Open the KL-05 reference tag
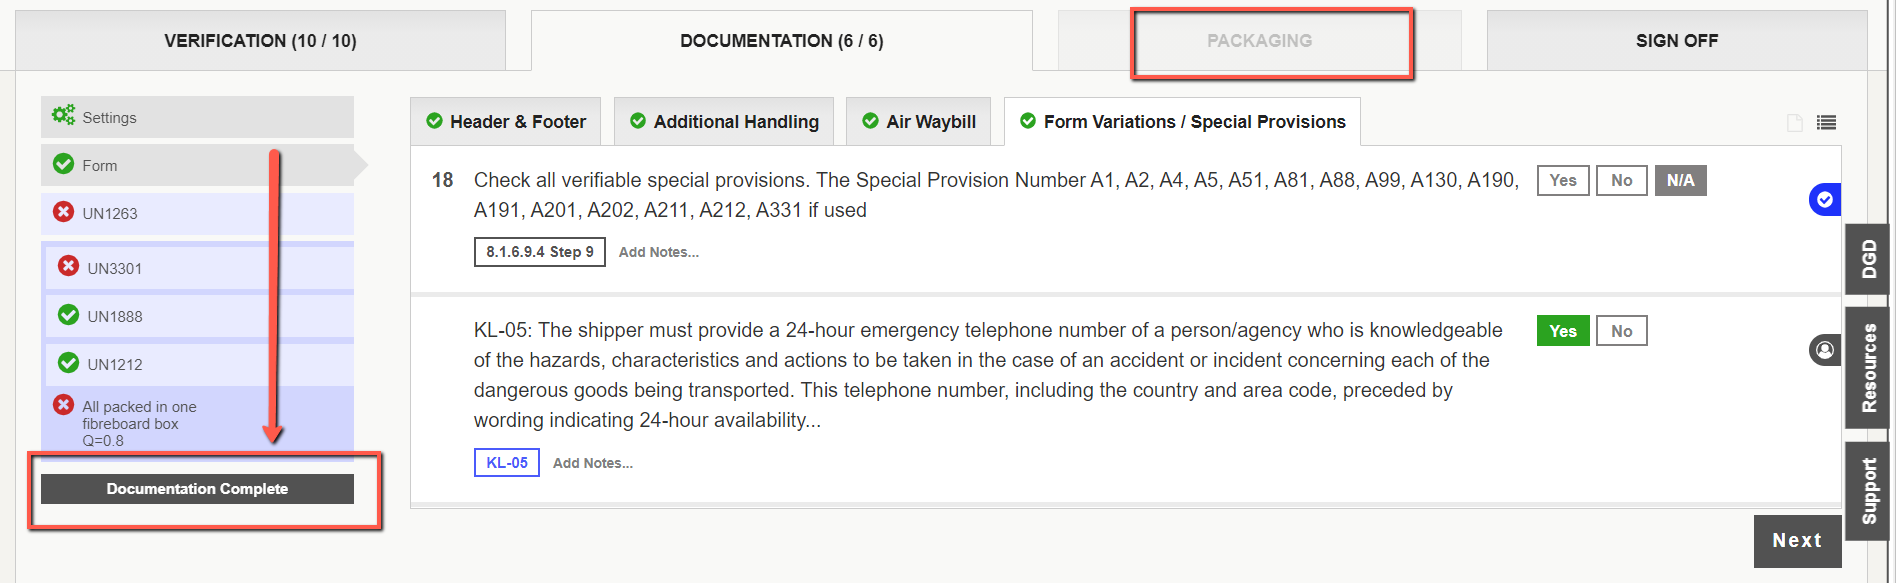Image resolution: width=1896 pixels, height=583 pixels. (506, 463)
